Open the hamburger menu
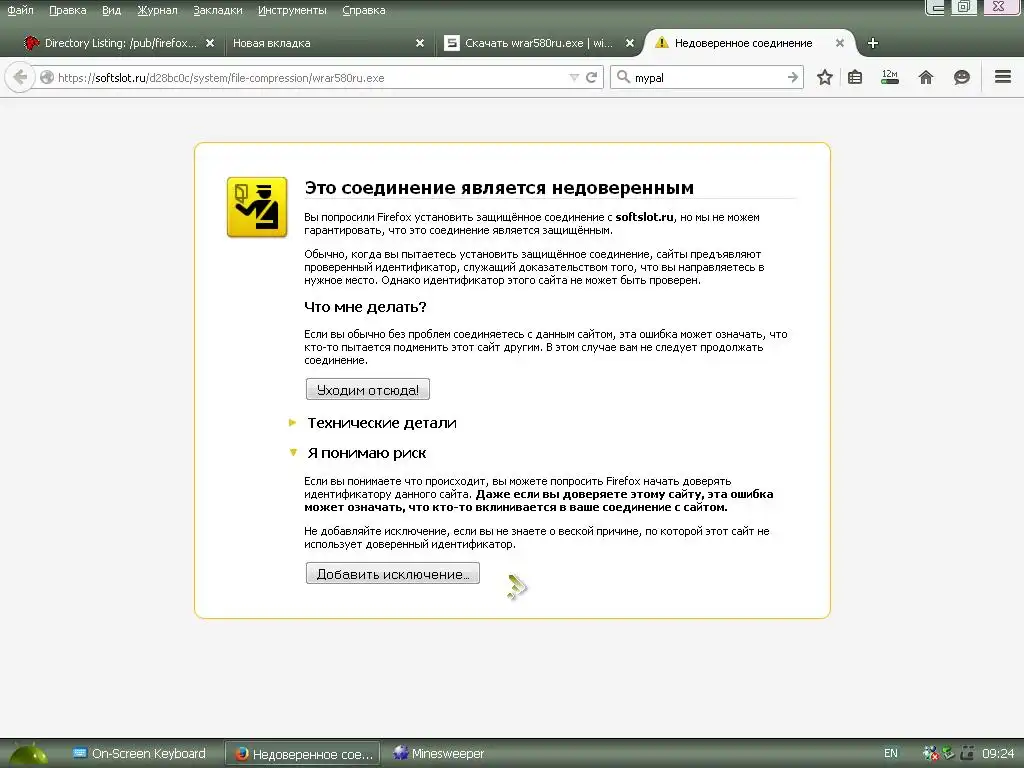This screenshot has width=1024, height=768. 1002,77
